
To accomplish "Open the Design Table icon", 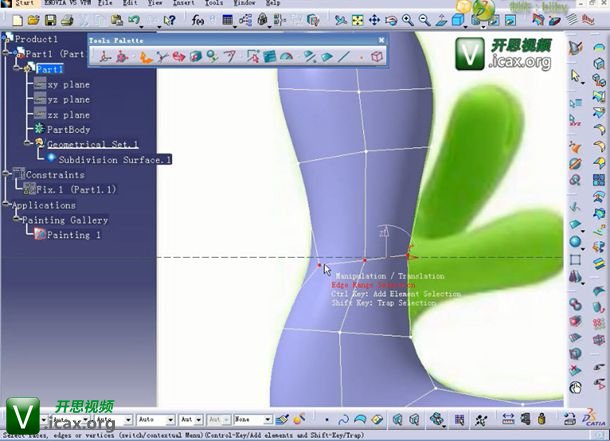I will 227,19.
